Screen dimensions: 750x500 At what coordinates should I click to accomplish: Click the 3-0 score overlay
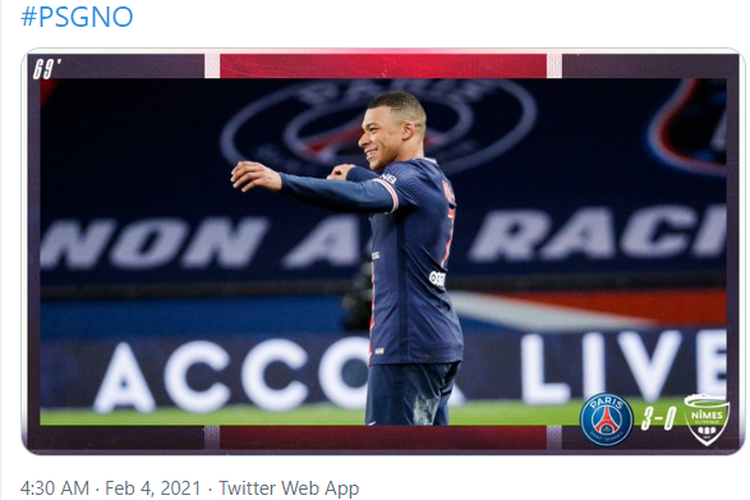coord(658,419)
